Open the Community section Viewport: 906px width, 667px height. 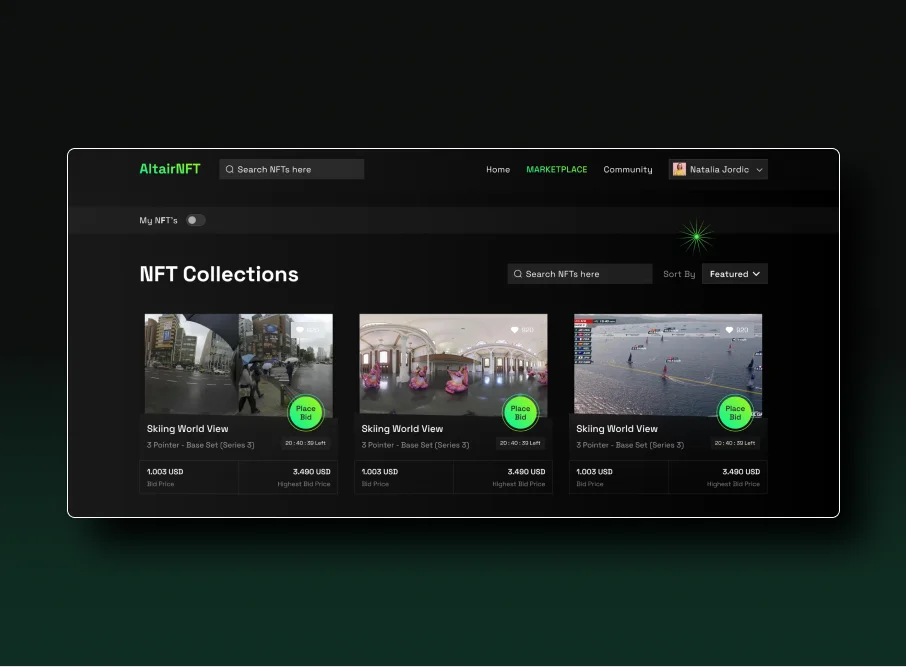(x=627, y=169)
